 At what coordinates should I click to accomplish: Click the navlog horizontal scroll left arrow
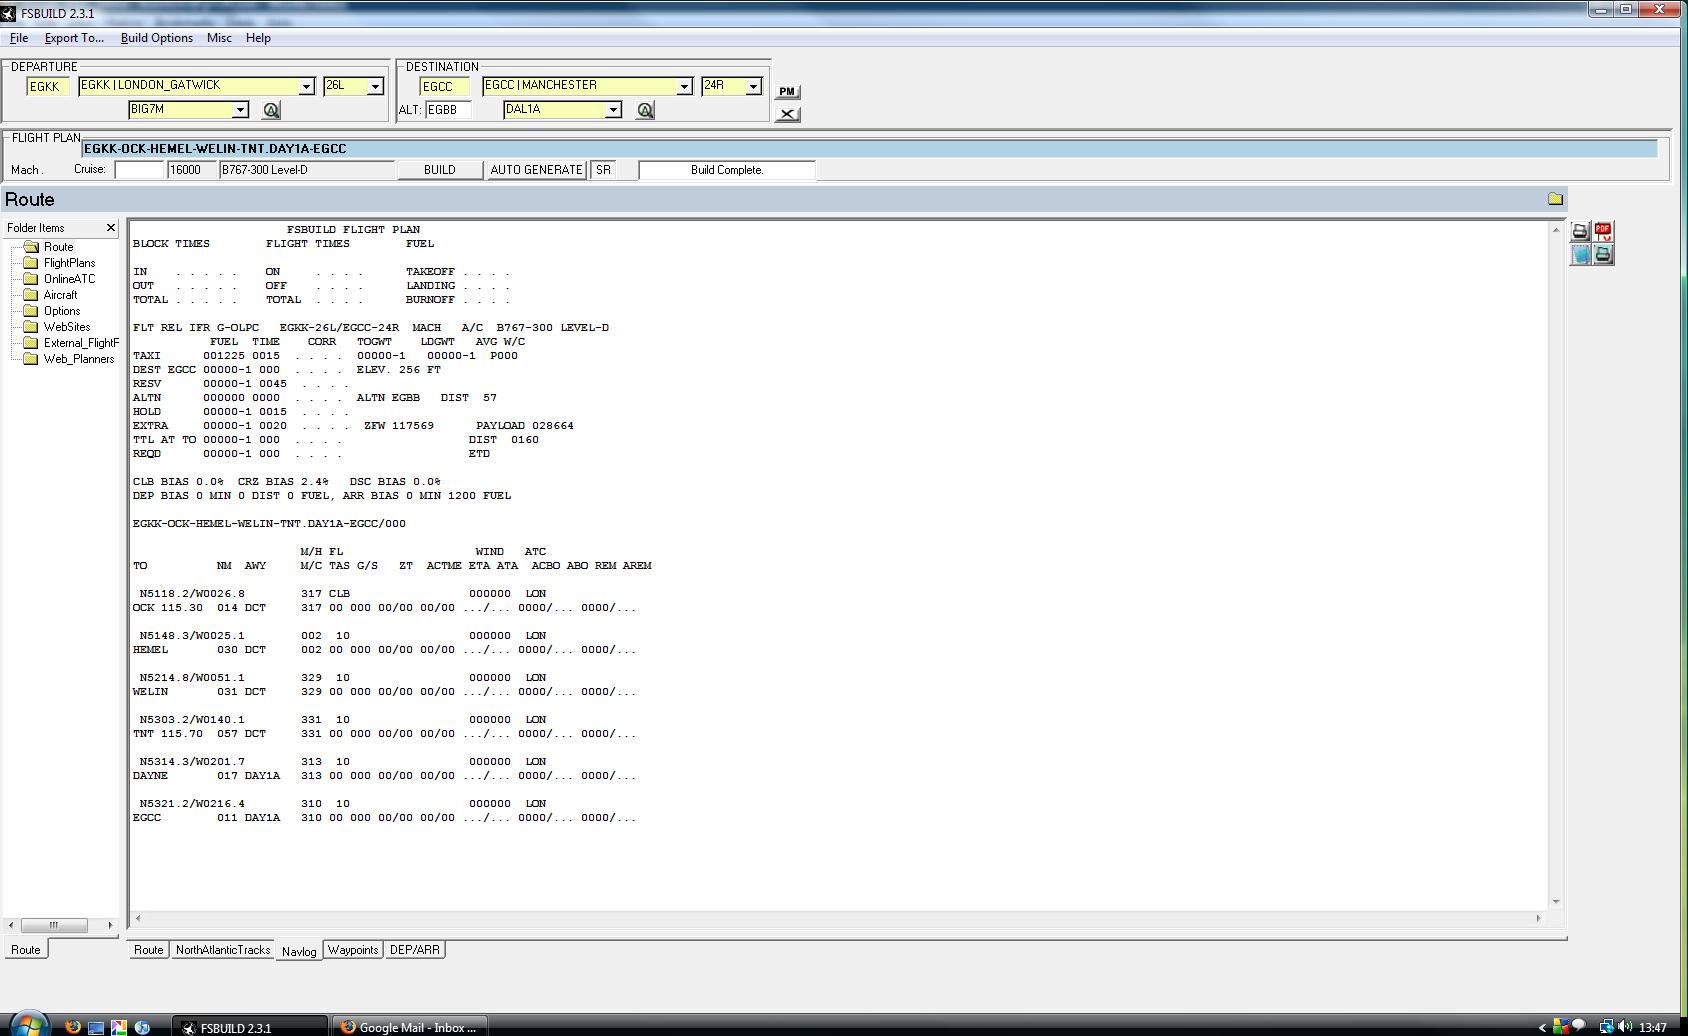[137, 918]
